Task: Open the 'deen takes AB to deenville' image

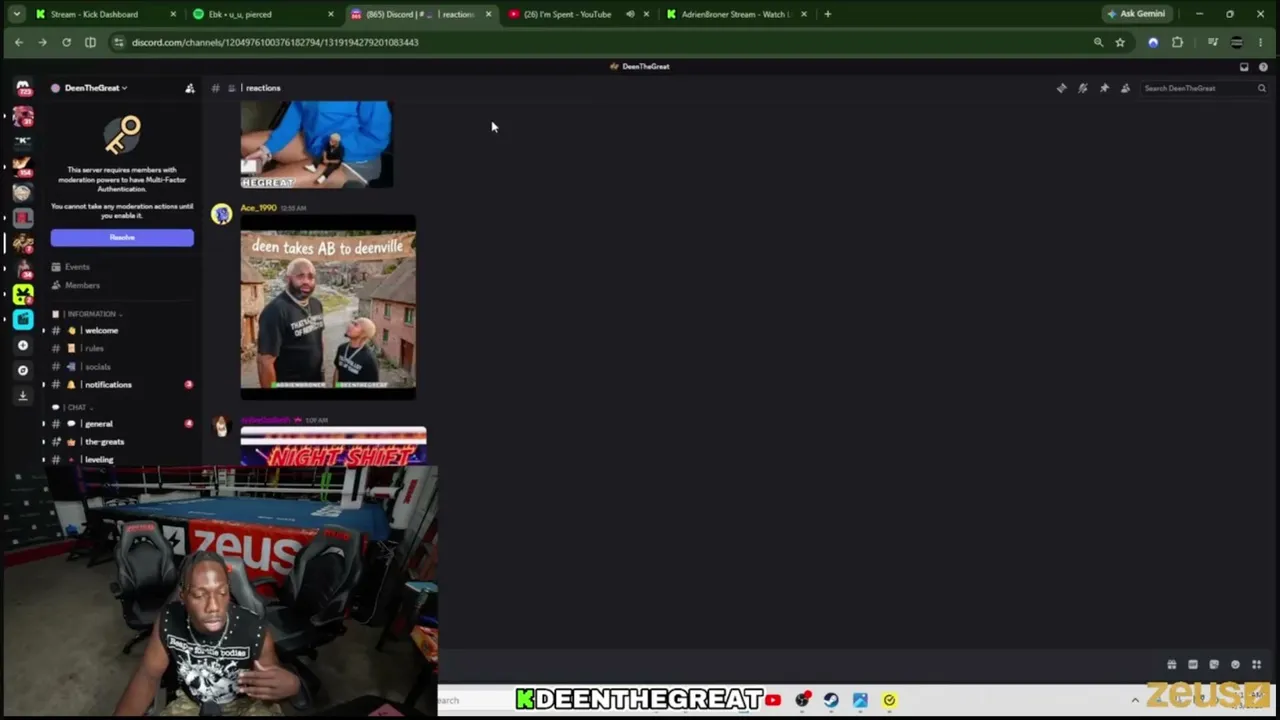Action: point(328,308)
